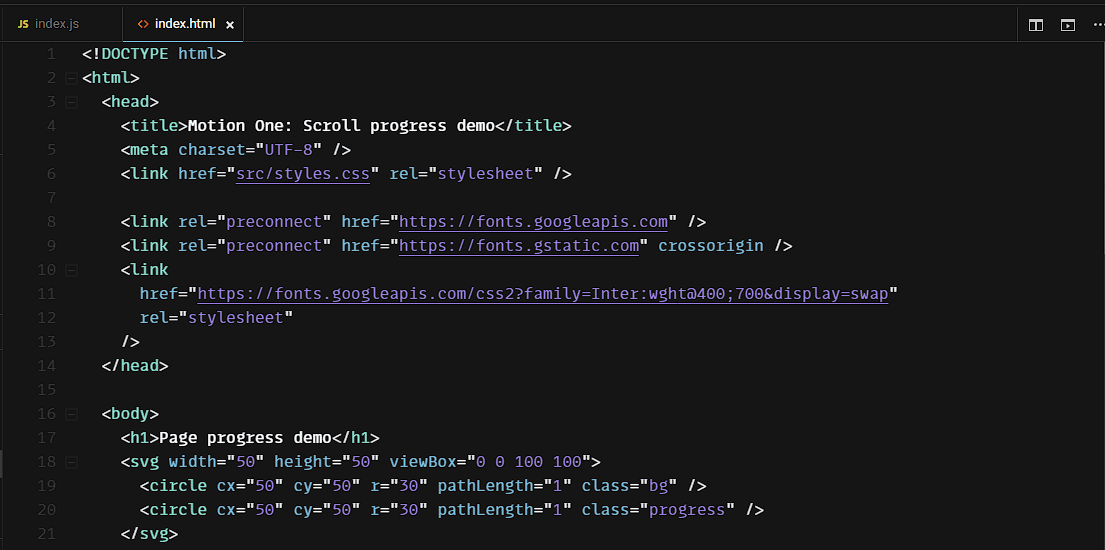Follow the https://fonts.gstatic.com link
Screen dimensions: 1105x550
pyautogui.click(x=519, y=246)
